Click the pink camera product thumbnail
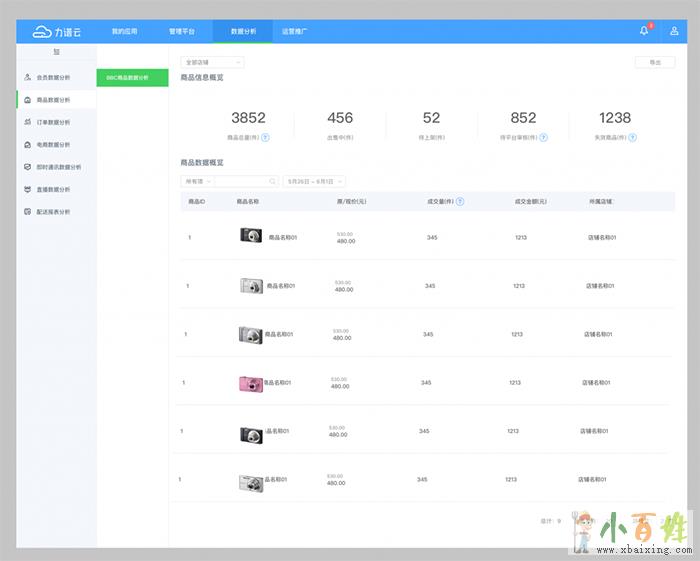 [249, 383]
